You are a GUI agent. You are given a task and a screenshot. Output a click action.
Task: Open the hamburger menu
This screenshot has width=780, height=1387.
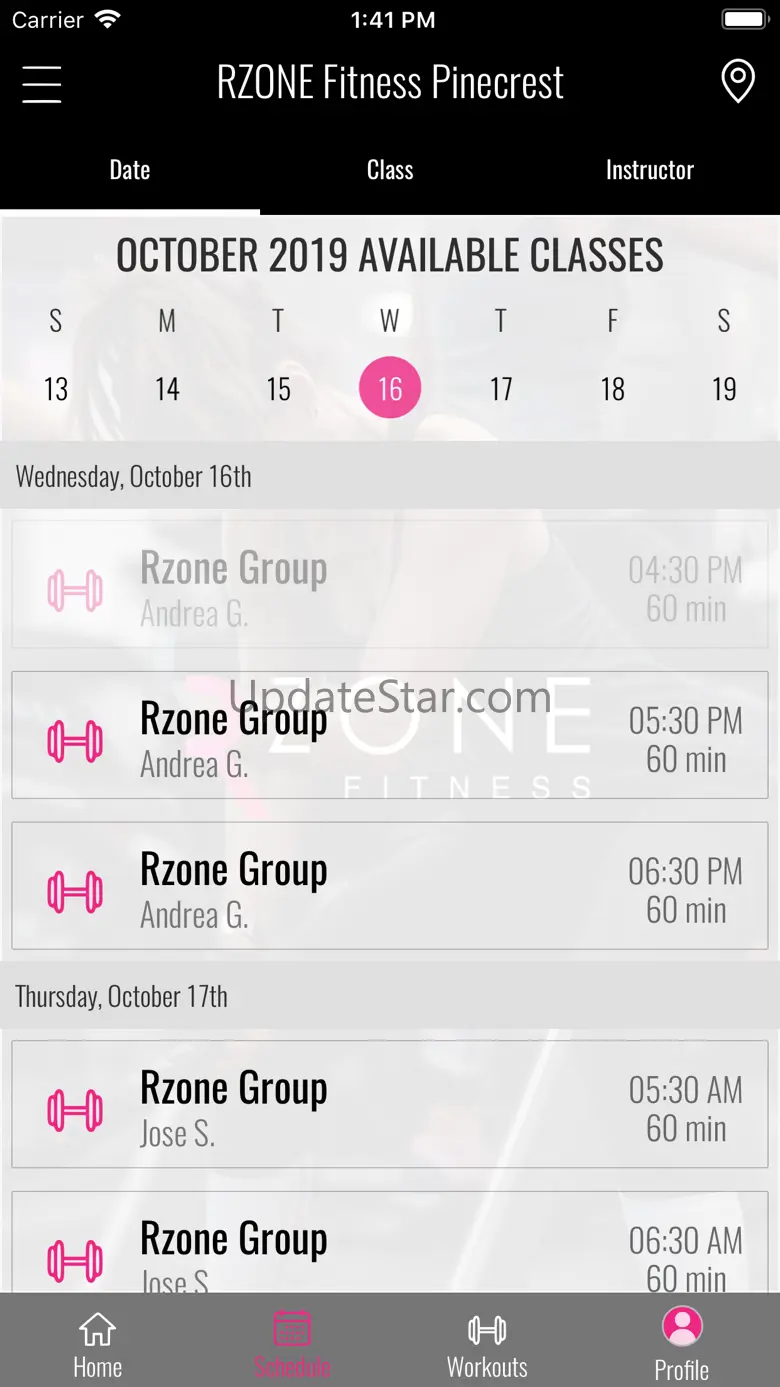pos(42,84)
